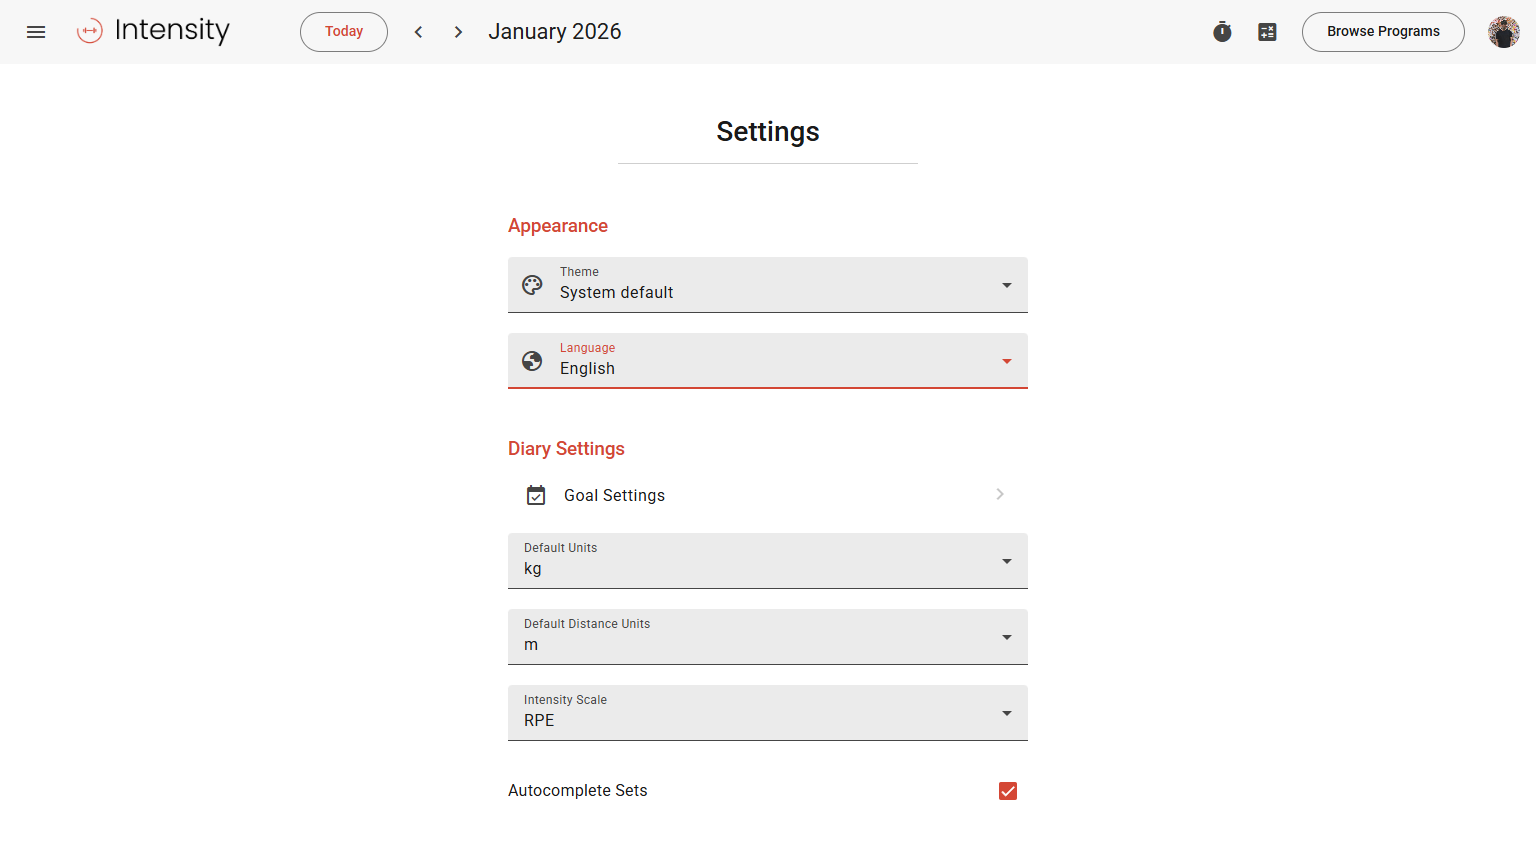The height and width of the screenshot is (842, 1536).
Task: Click the Browse Programs button
Action: click(x=1383, y=32)
